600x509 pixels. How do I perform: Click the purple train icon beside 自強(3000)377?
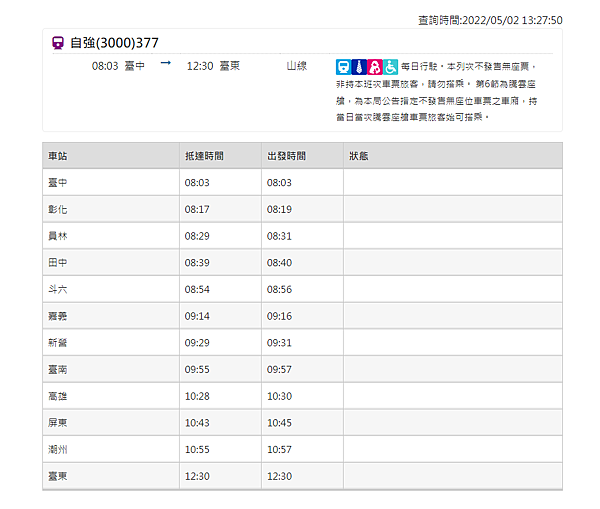(58, 43)
